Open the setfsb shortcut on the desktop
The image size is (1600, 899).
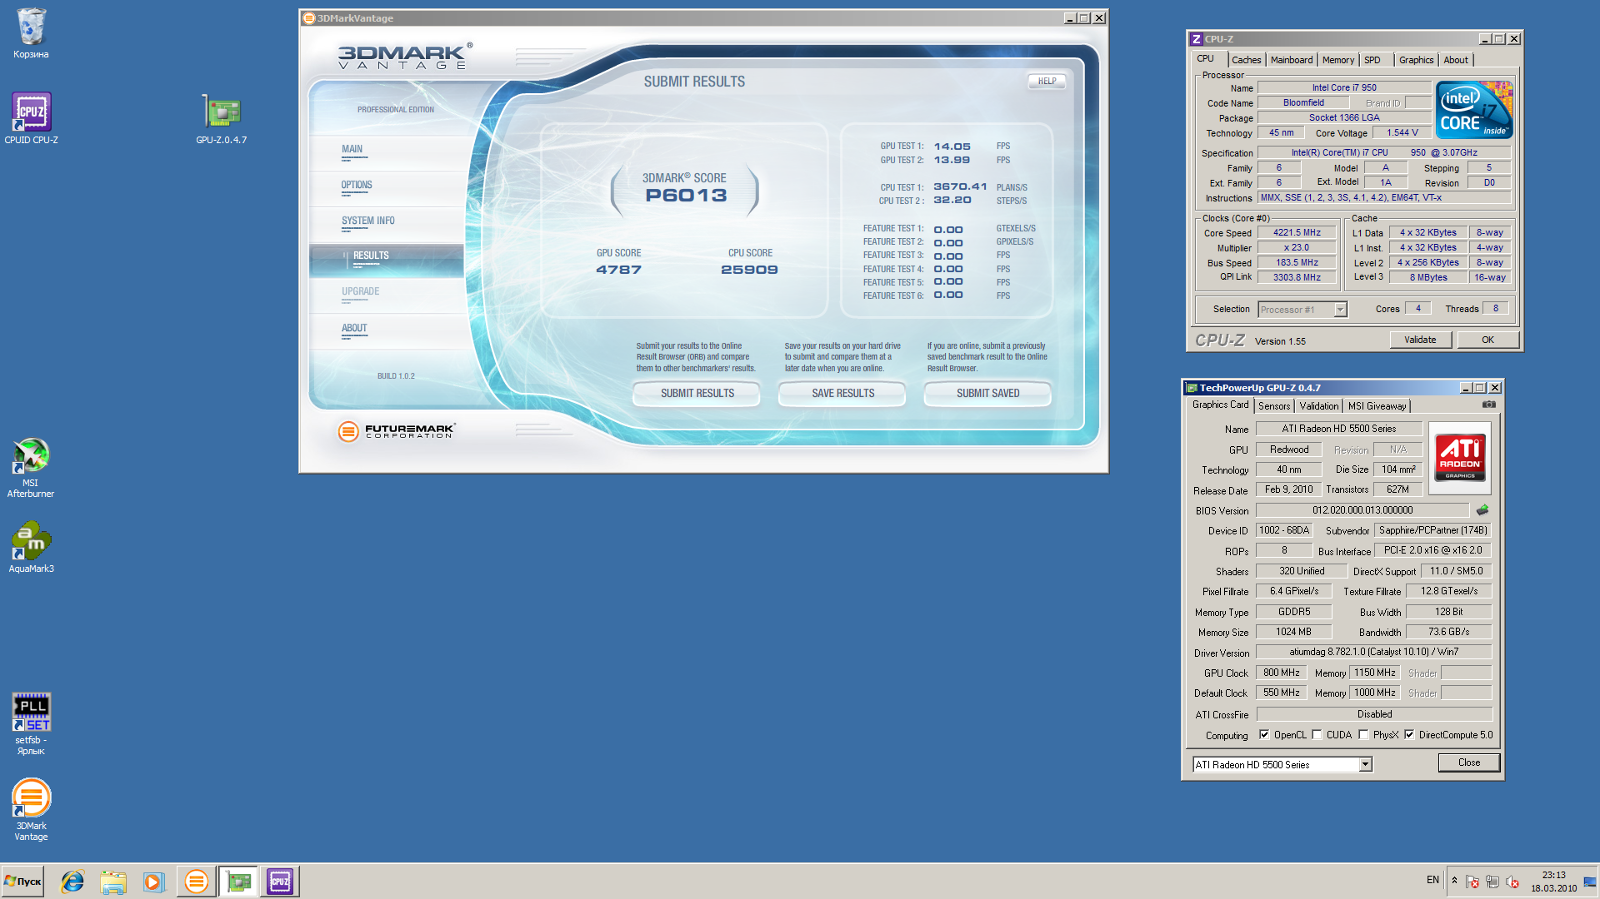[31, 723]
